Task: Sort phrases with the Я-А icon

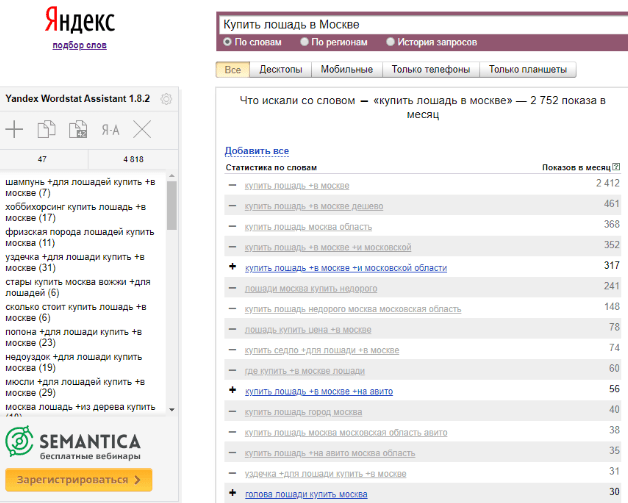Action: click(x=110, y=130)
